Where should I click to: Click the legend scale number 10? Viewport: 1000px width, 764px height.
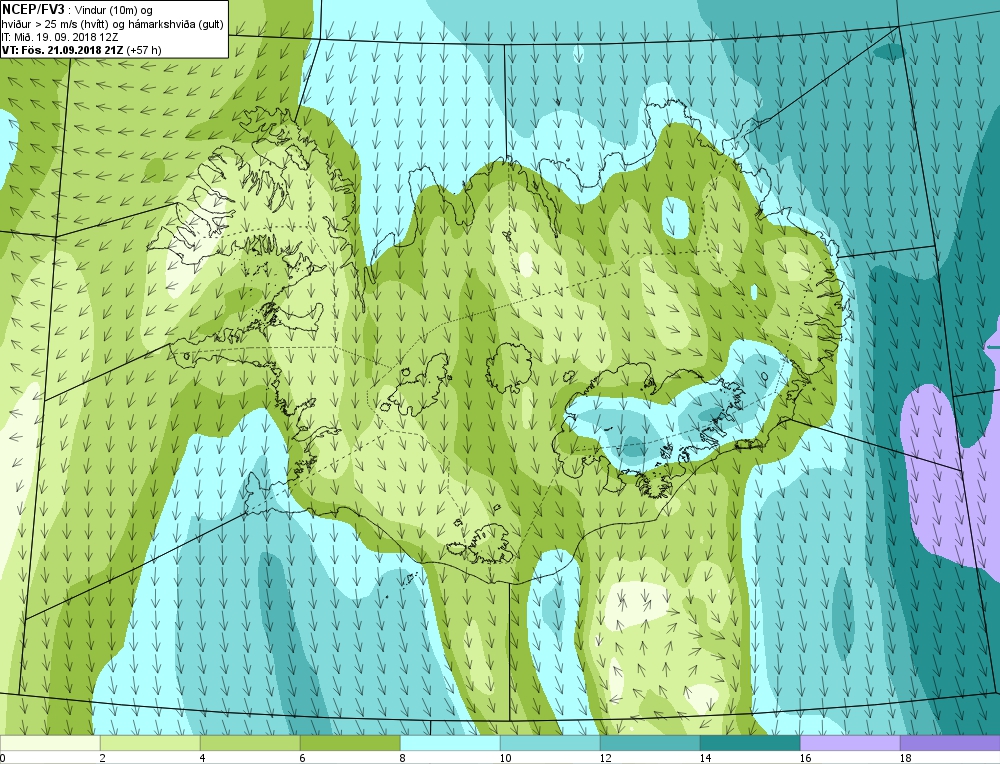pyautogui.click(x=505, y=758)
